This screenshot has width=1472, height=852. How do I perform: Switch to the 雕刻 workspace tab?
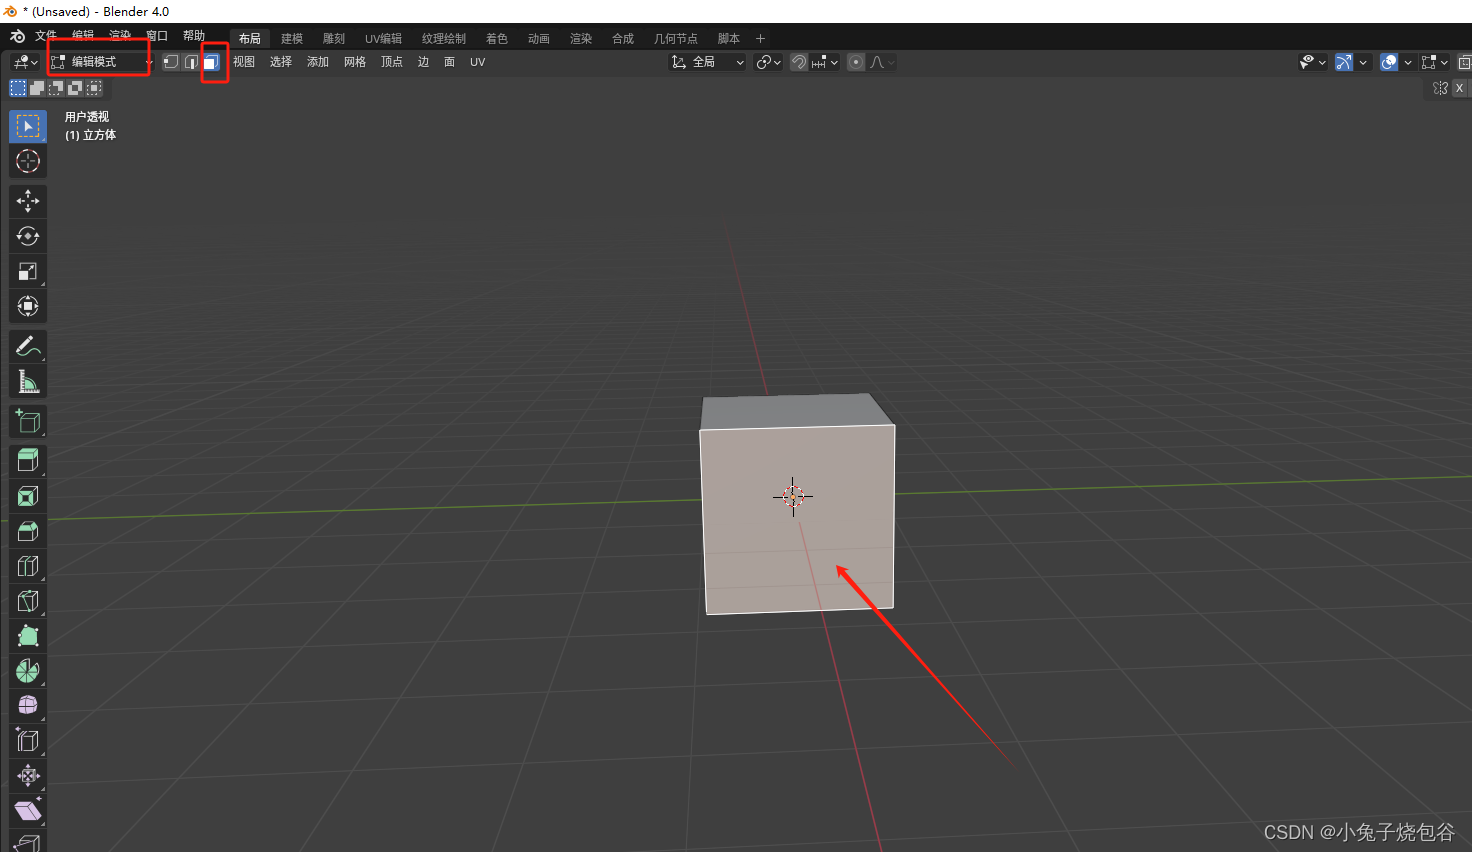(334, 39)
